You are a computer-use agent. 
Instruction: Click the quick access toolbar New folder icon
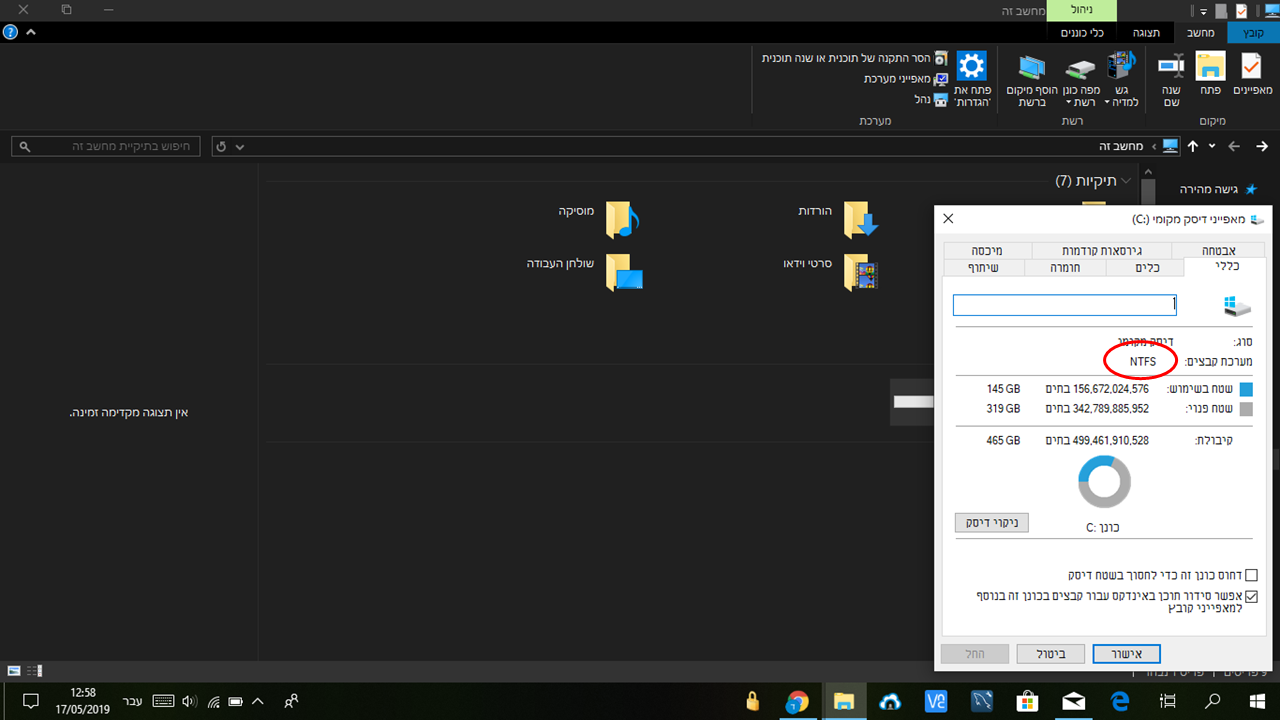pyautogui.click(x=1221, y=11)
